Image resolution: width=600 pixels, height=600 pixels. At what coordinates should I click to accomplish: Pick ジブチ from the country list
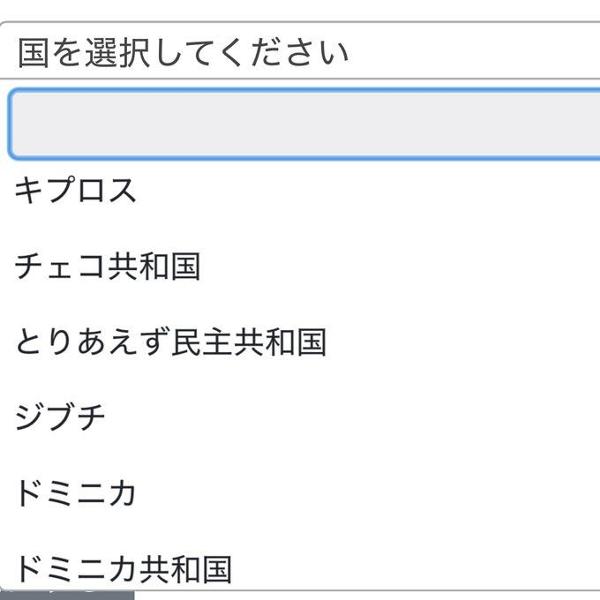coord(60,418)
